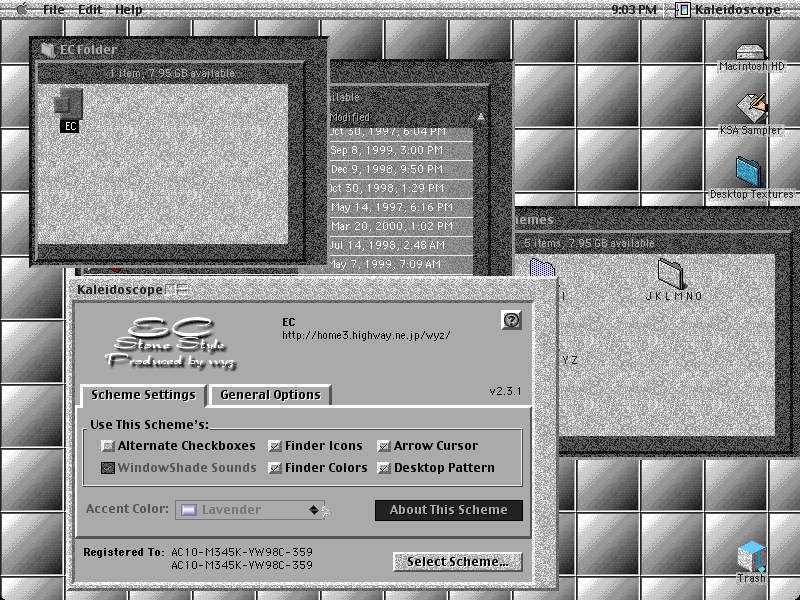The height and width of the screenshot is (600, 800).
Task: Open the File menu
Action: [54, 10]
